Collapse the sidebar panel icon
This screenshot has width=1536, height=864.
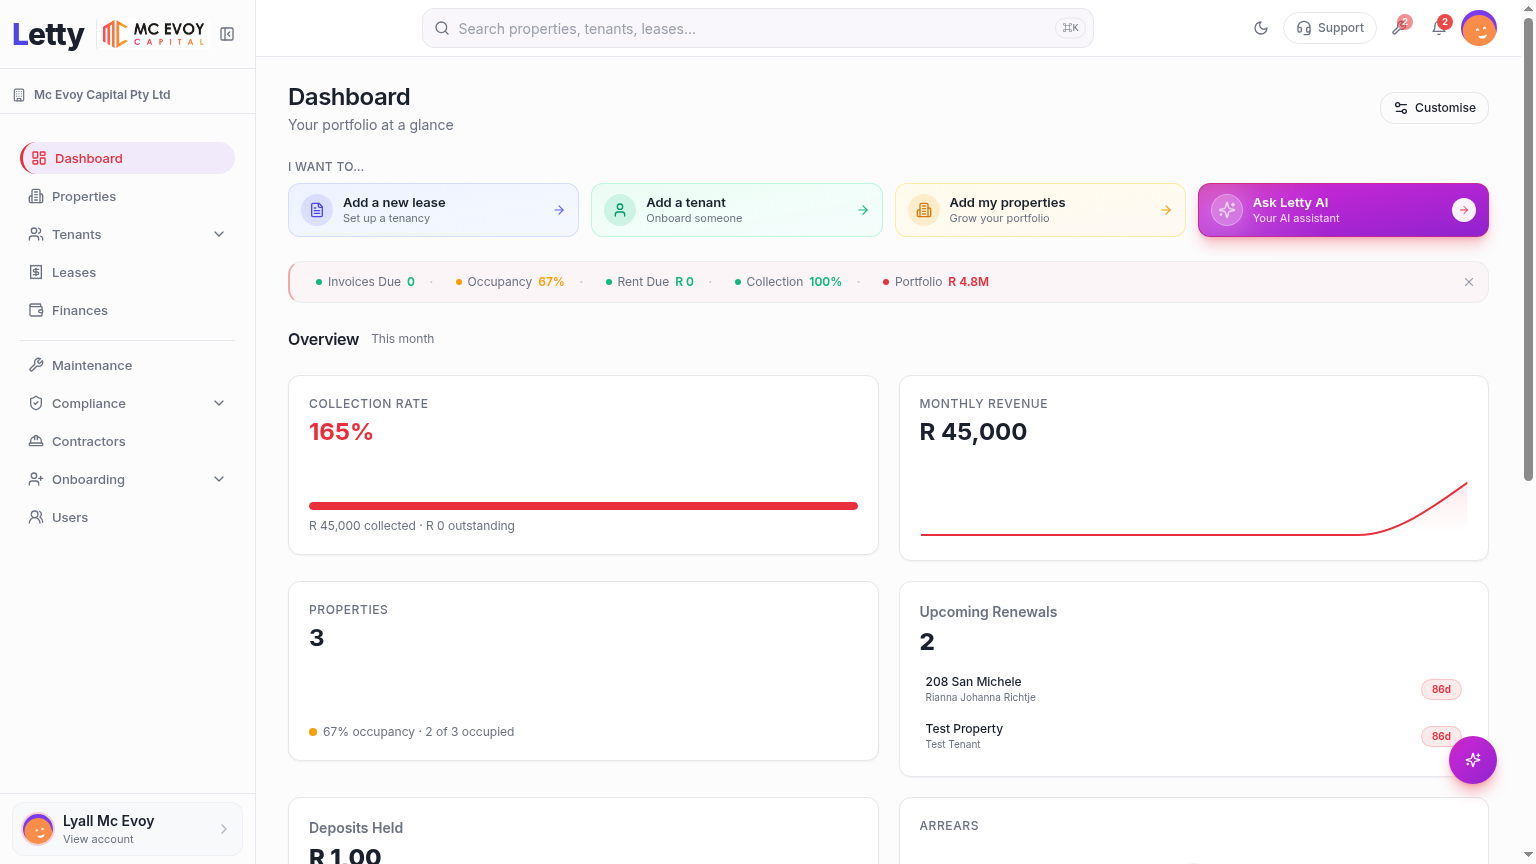(x=227, y=34)
